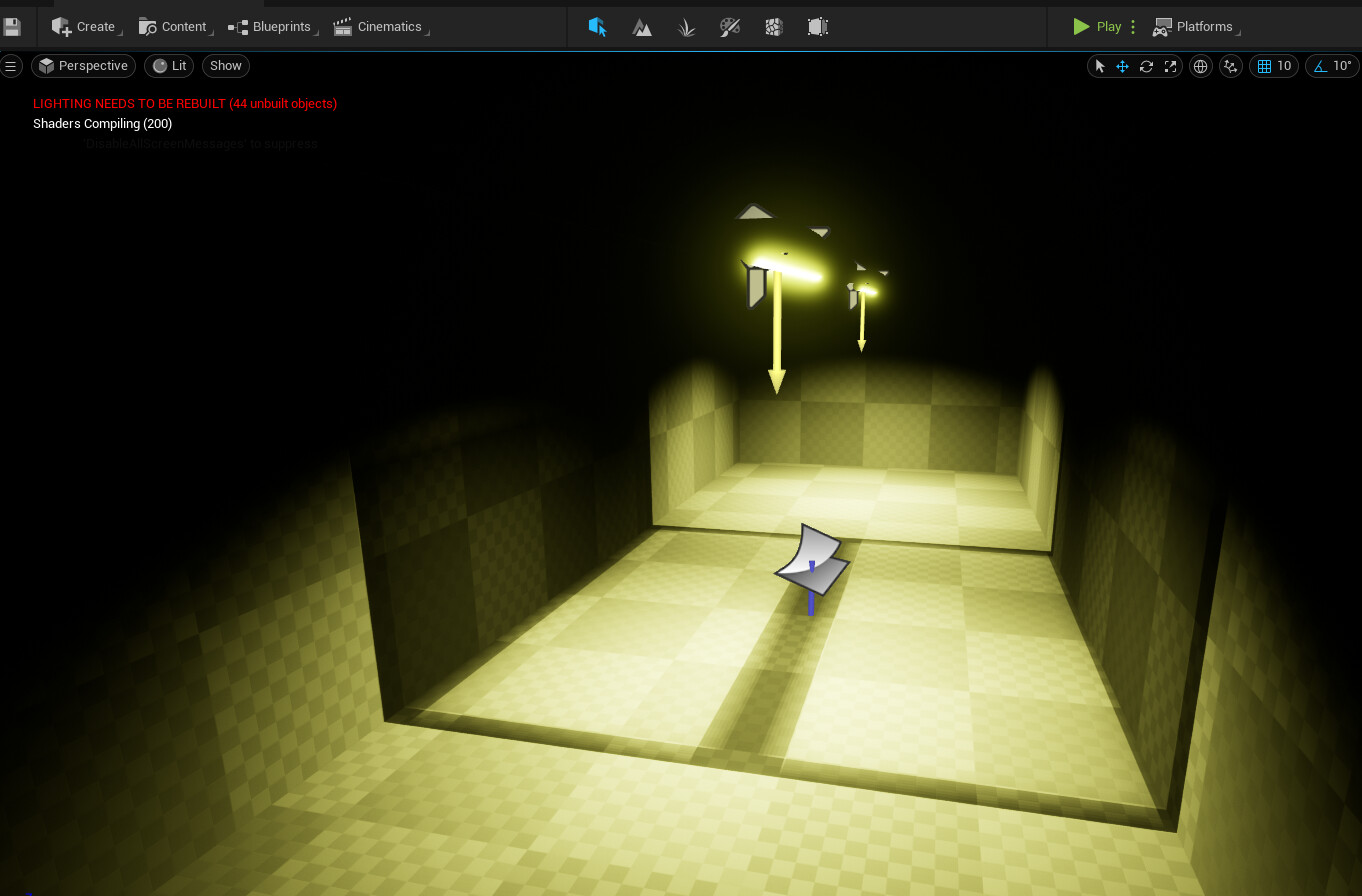Screen dimensions: 1362x896
Task: Toggle world/local coordinate system globe
Action: 1201,66
